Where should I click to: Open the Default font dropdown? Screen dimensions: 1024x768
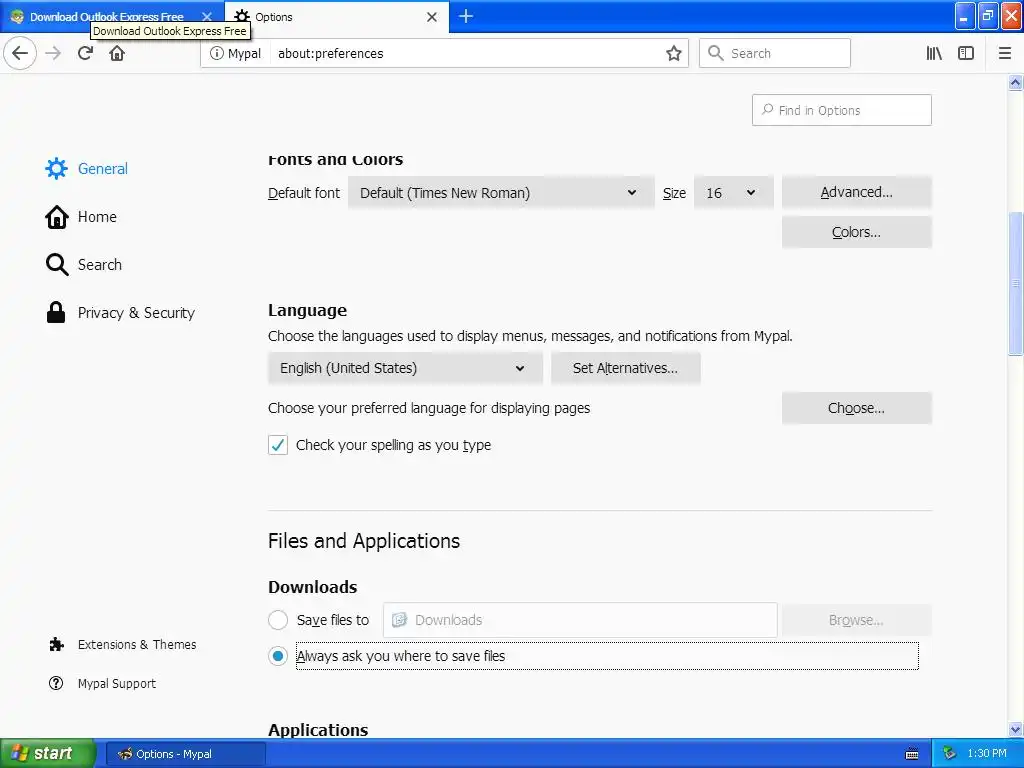[501, 193]
